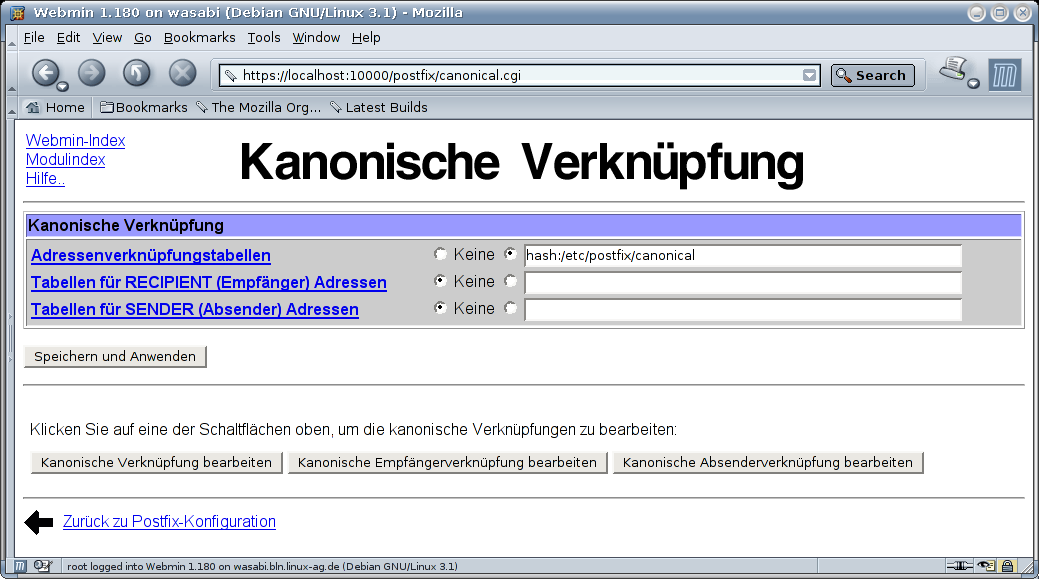Click the Print toolbar icon
The width and height of the screenshot is (1039, 579).
[x=953, y=69]
